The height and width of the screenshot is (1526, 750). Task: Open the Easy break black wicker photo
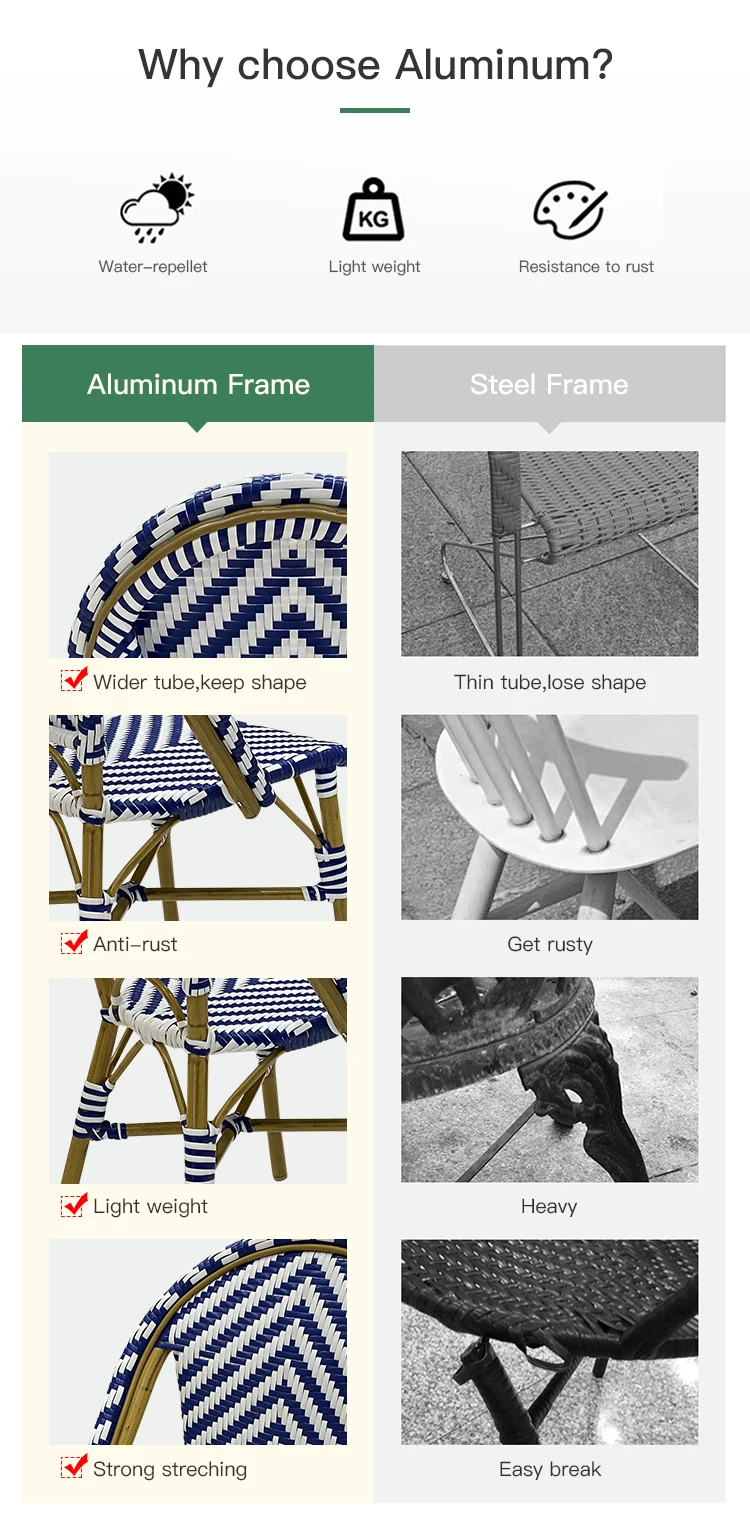tap(550, 1342)
